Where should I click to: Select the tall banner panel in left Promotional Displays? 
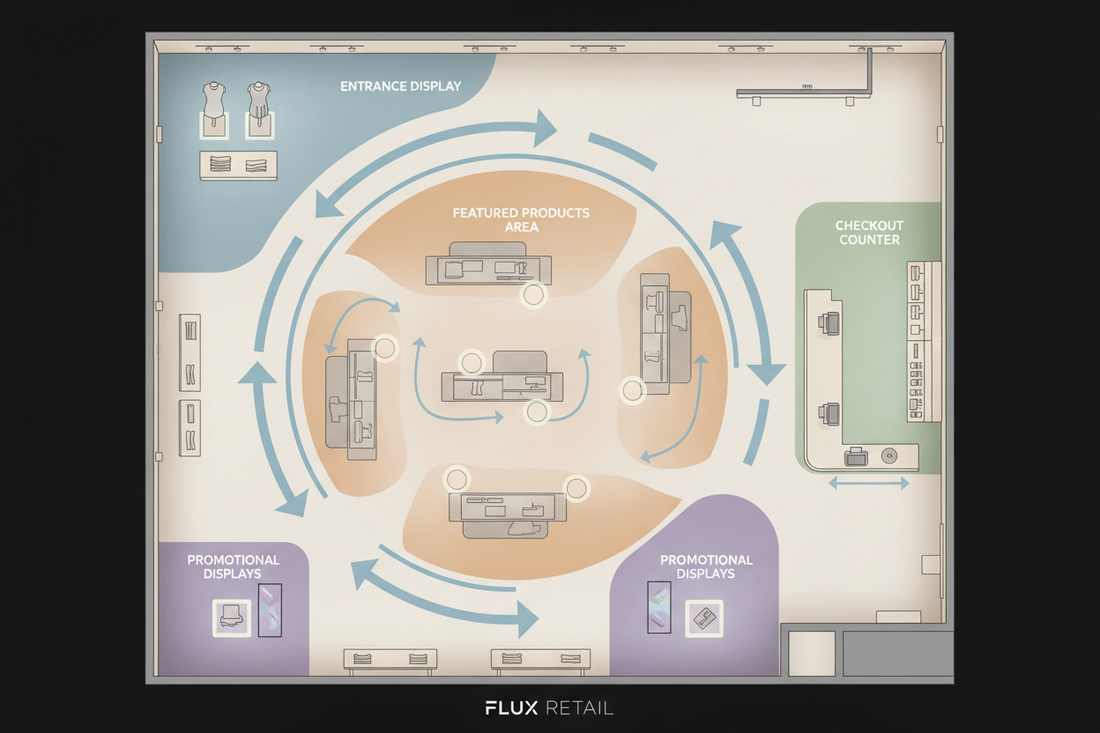[x=270, y=610]
